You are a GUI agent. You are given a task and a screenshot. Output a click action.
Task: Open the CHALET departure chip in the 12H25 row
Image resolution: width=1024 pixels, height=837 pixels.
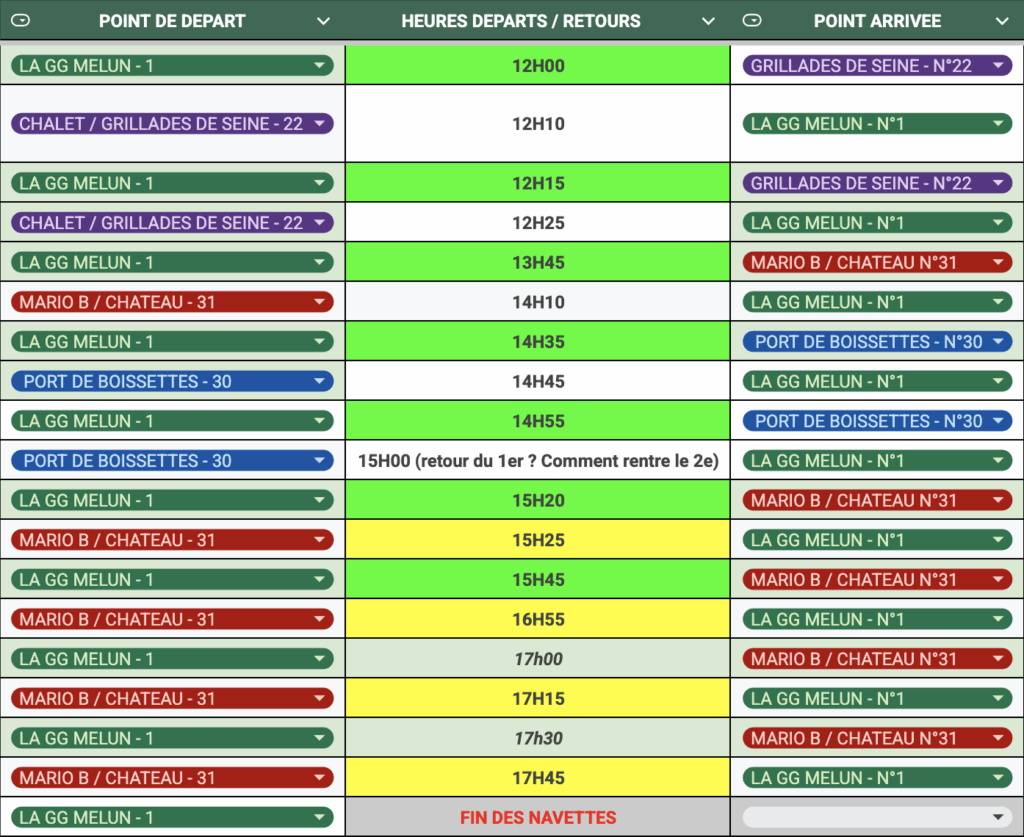click(172, 223)
